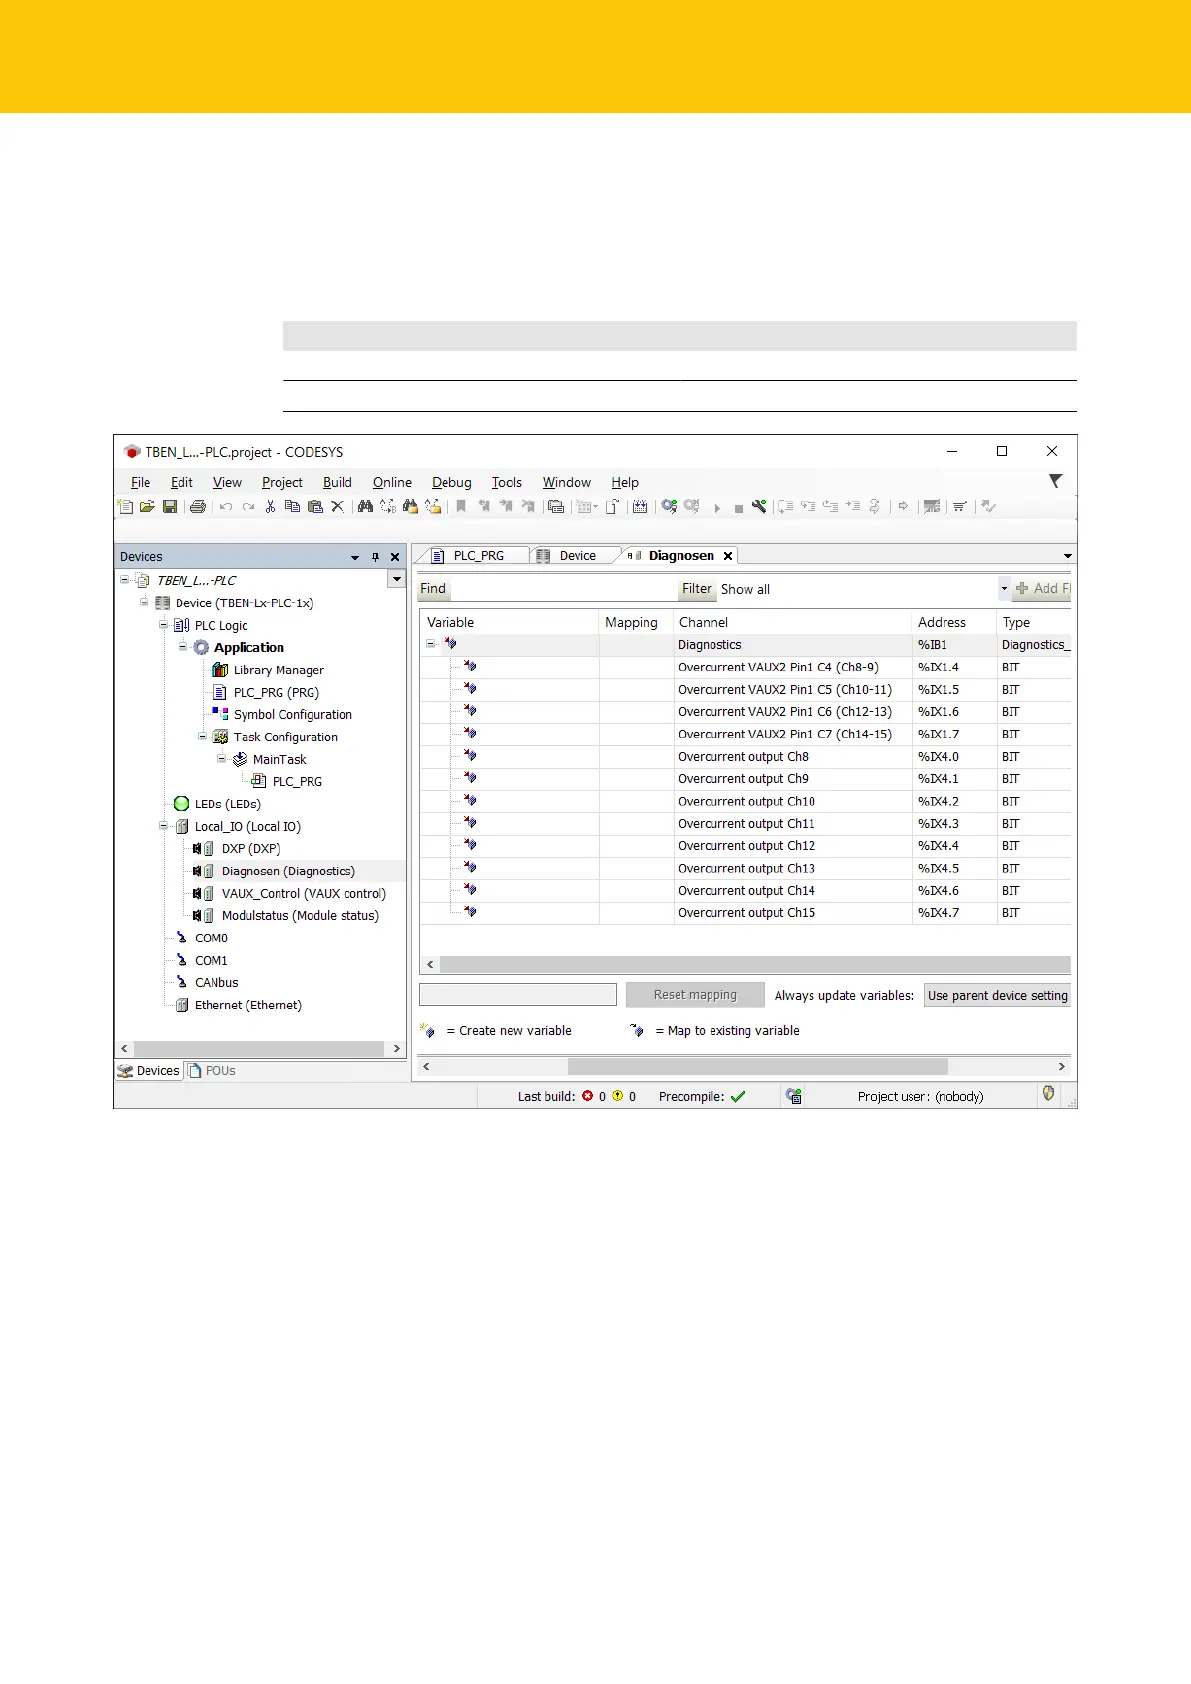This screenshot has width=1191, height=1684.
Task: Login to device via gear toolbar icon
Action: coord(669,507)
